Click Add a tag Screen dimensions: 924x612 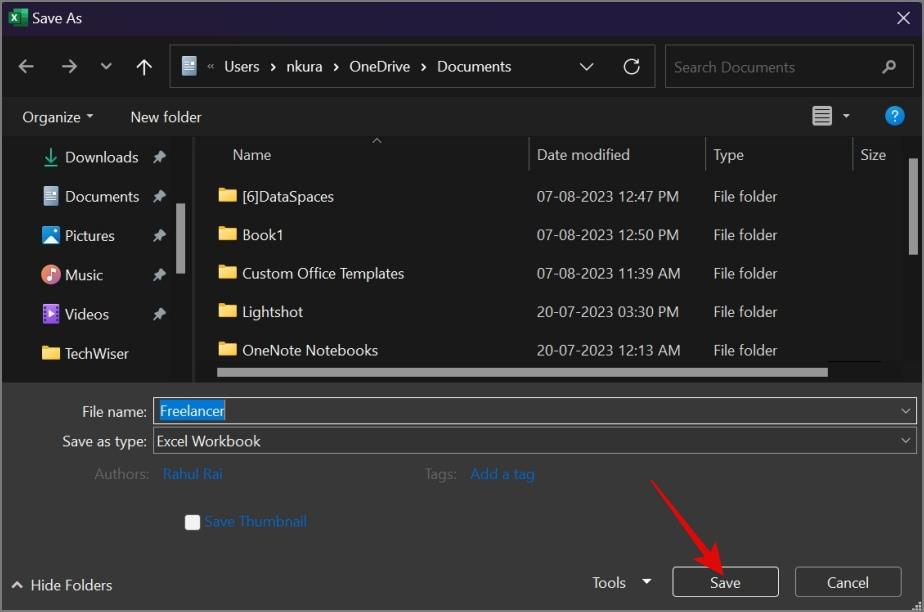click(502, 474)
